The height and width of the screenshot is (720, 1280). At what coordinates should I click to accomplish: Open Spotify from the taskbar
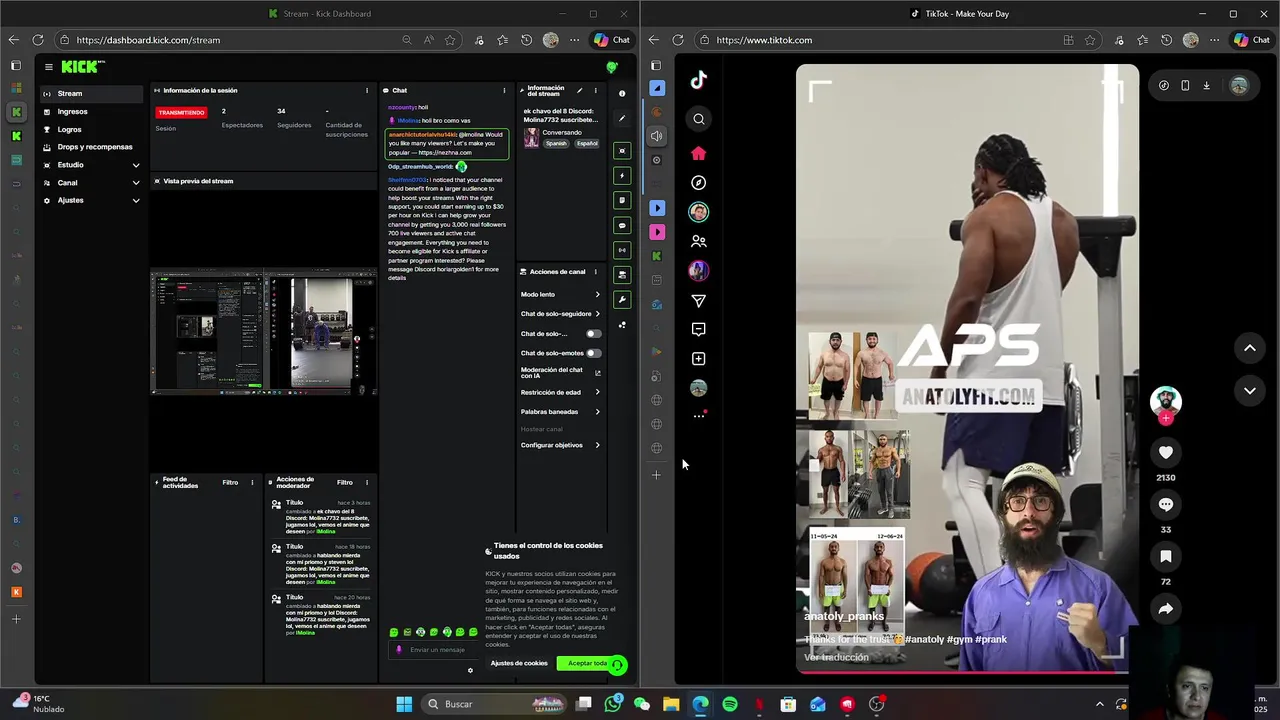point(730,704)
